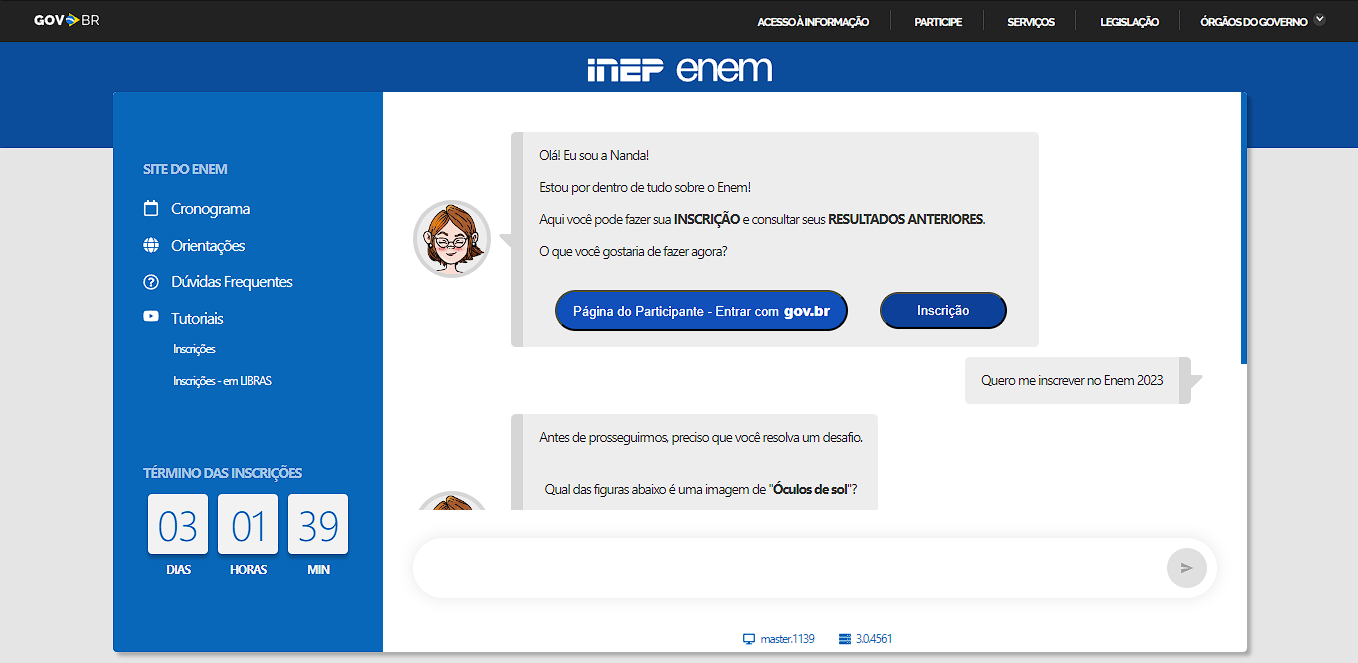This screenshot has height=663, width=1358.
Task: Open the Serviços menu item
Action: [1031, 22]
